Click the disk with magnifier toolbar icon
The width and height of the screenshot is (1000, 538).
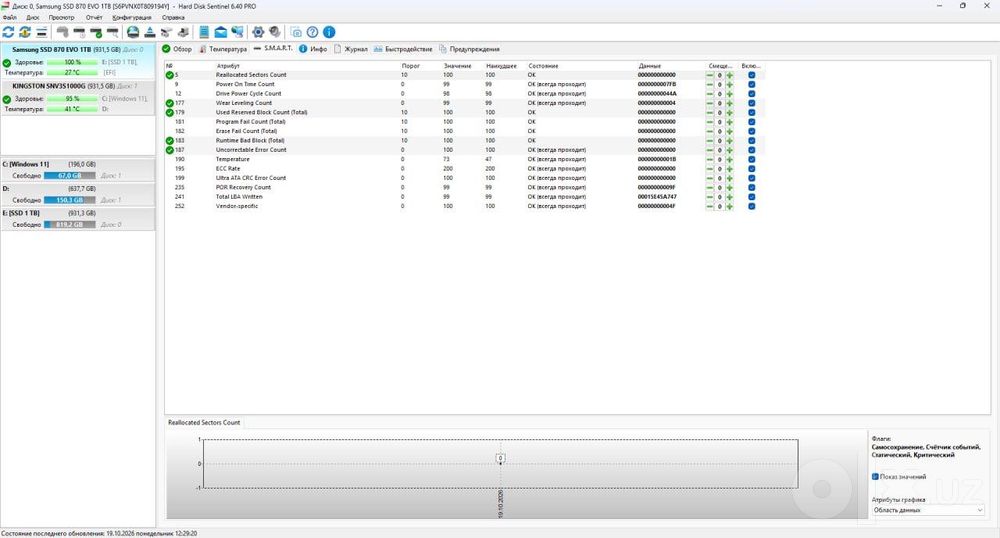pos(112,32)
